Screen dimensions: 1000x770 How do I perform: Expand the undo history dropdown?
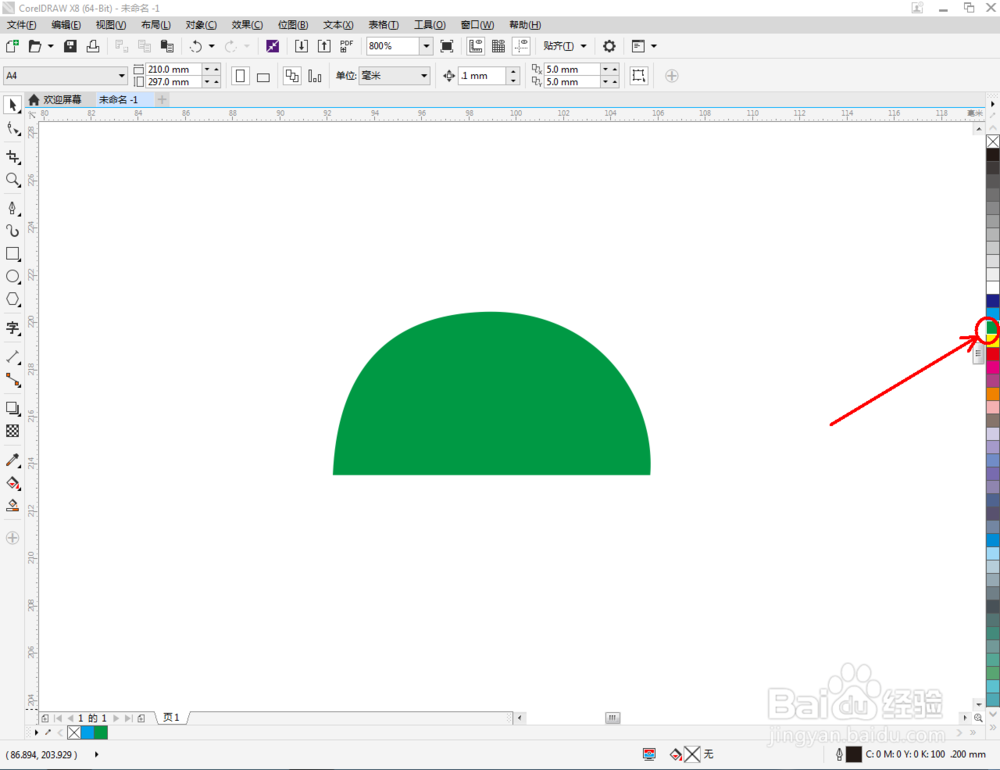(x=212, y=46)
